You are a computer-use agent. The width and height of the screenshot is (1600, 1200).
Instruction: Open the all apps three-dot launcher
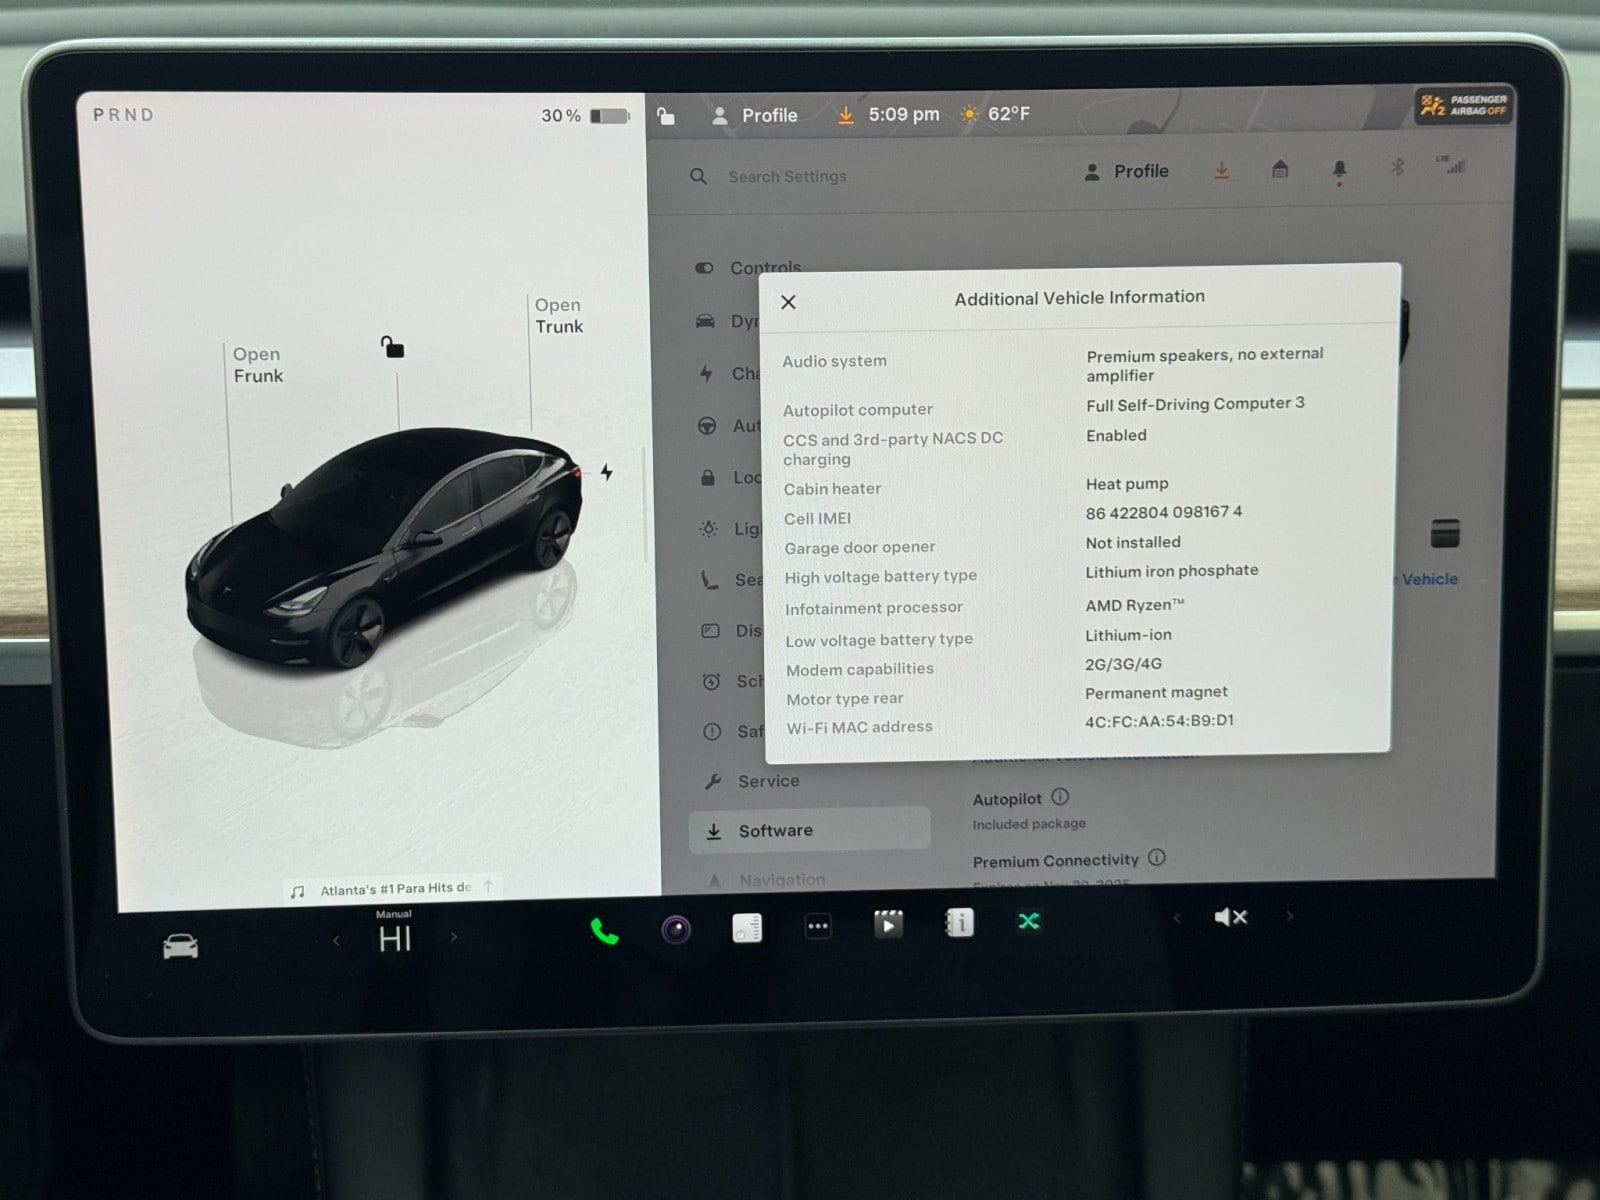[x=817, y=927]
